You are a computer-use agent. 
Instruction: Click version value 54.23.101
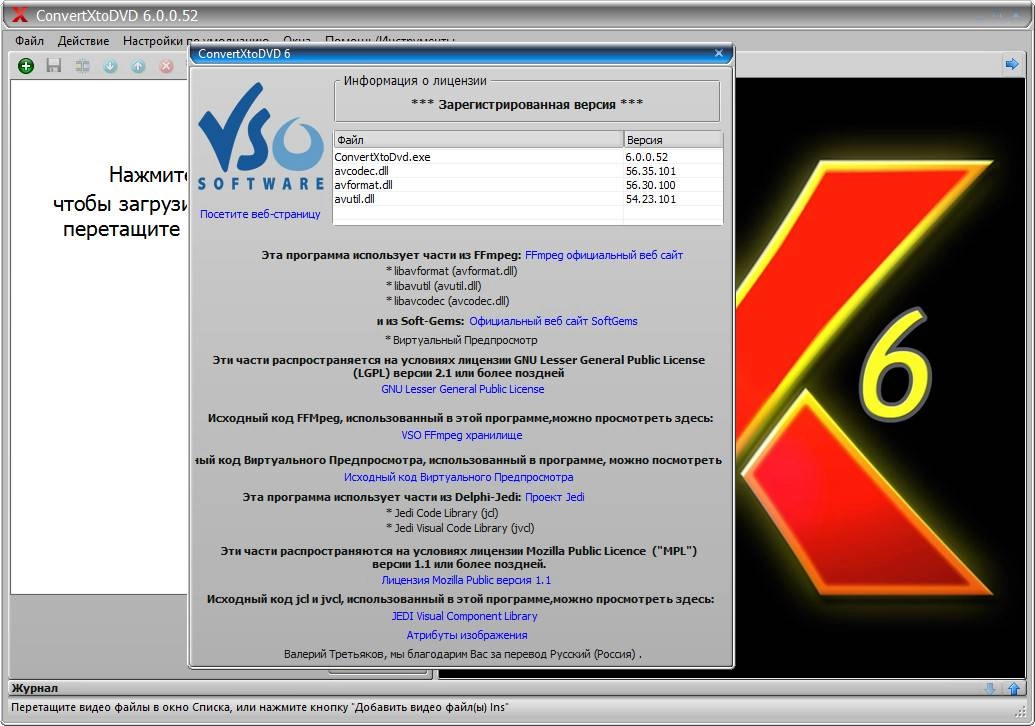coord(650,199)
